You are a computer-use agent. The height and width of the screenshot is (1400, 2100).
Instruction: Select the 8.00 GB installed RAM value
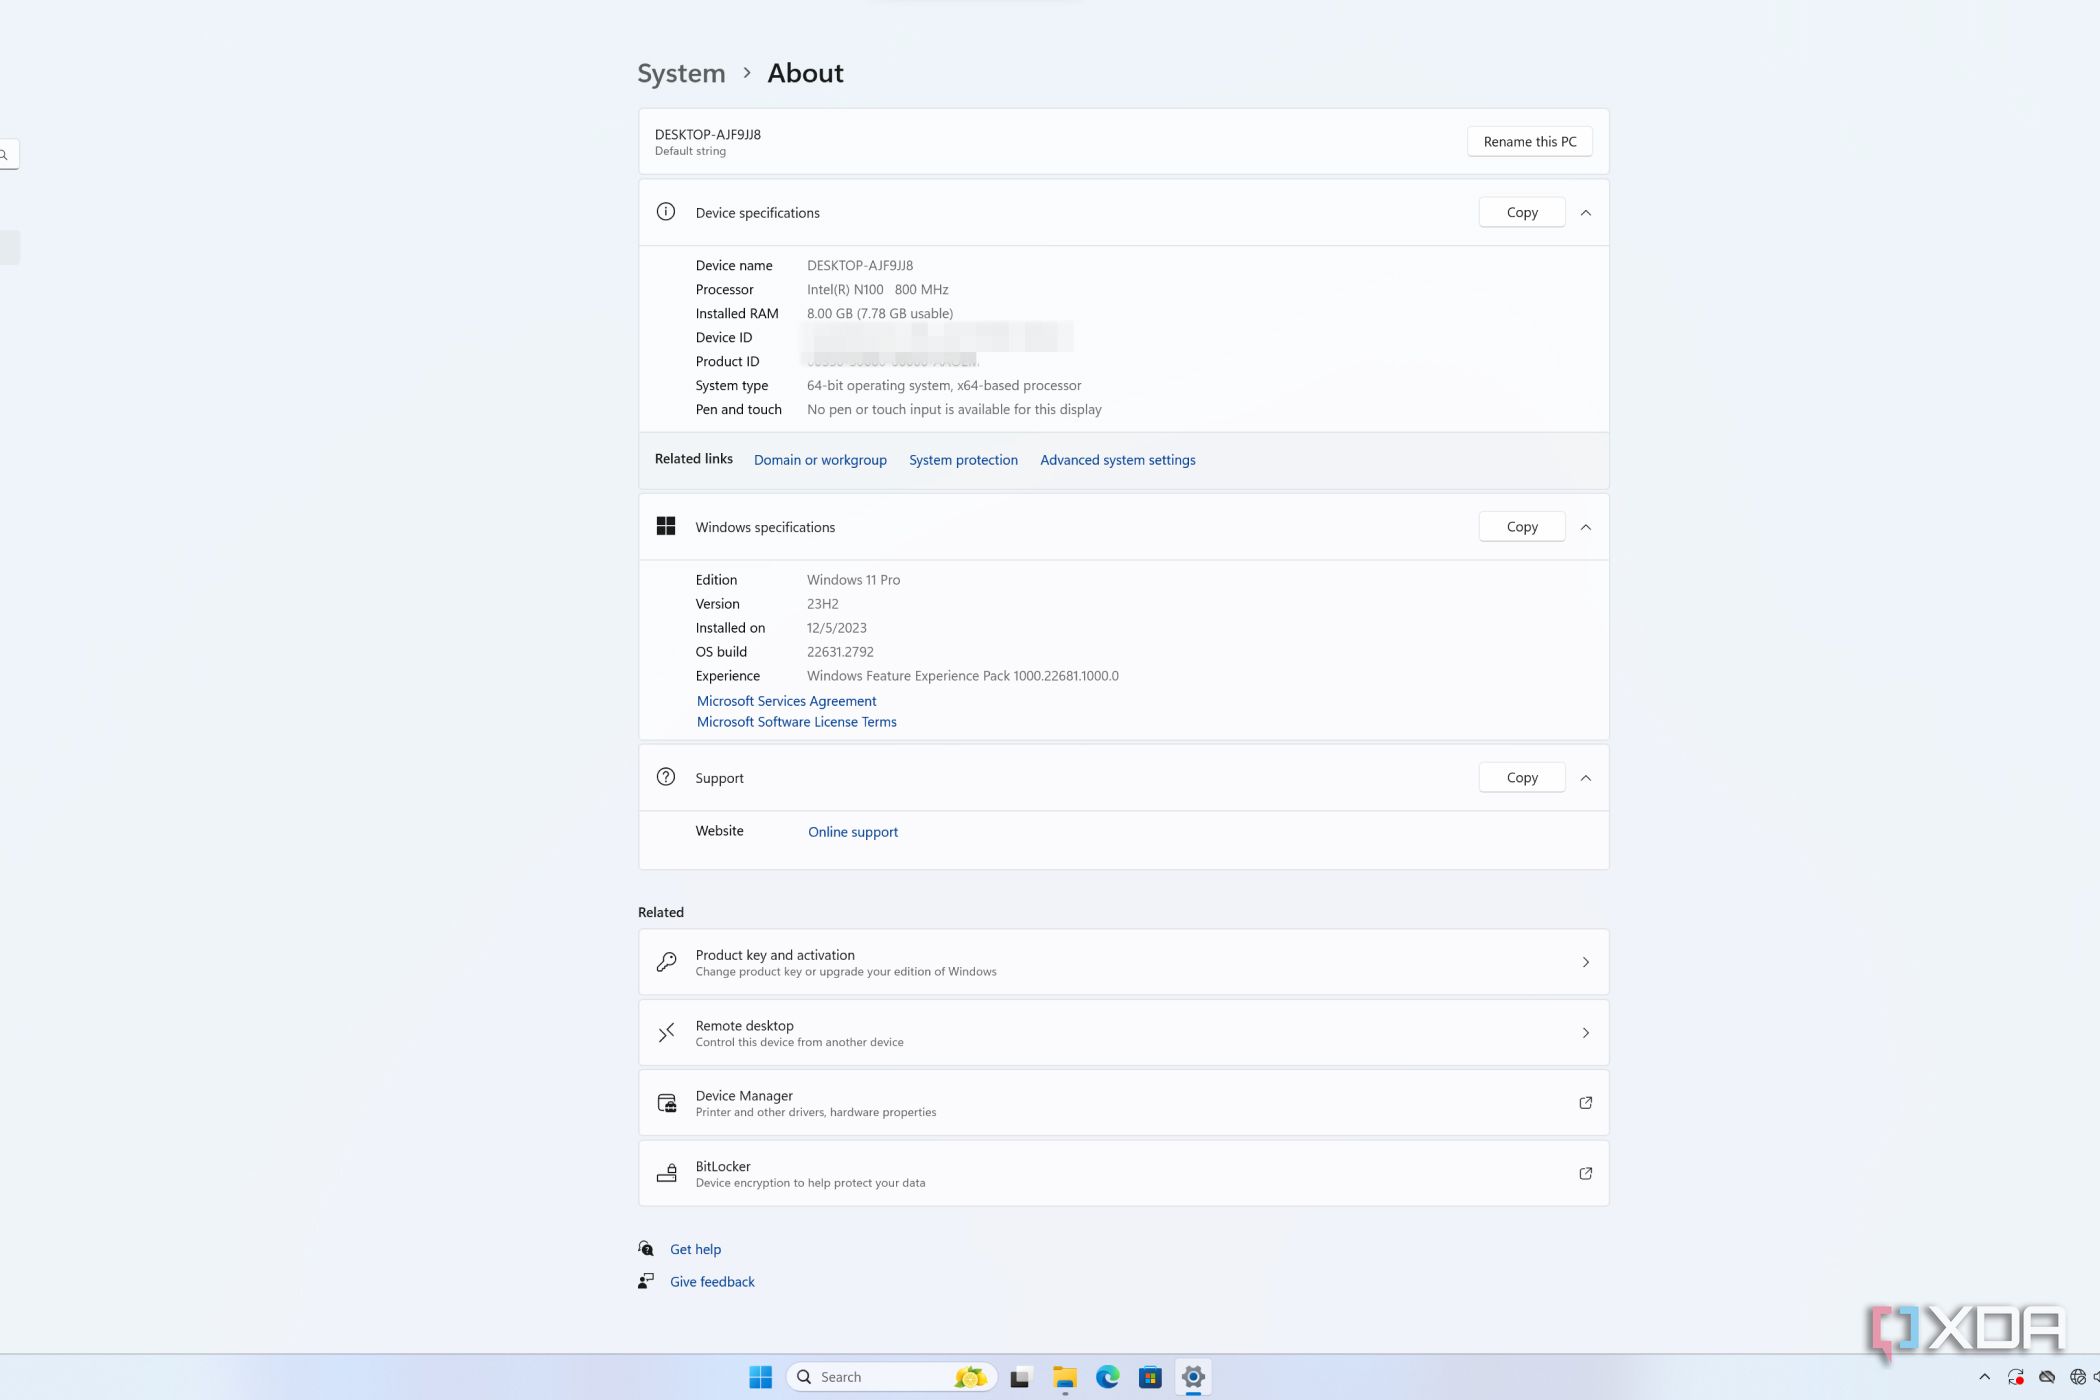[x=879, y=313]
